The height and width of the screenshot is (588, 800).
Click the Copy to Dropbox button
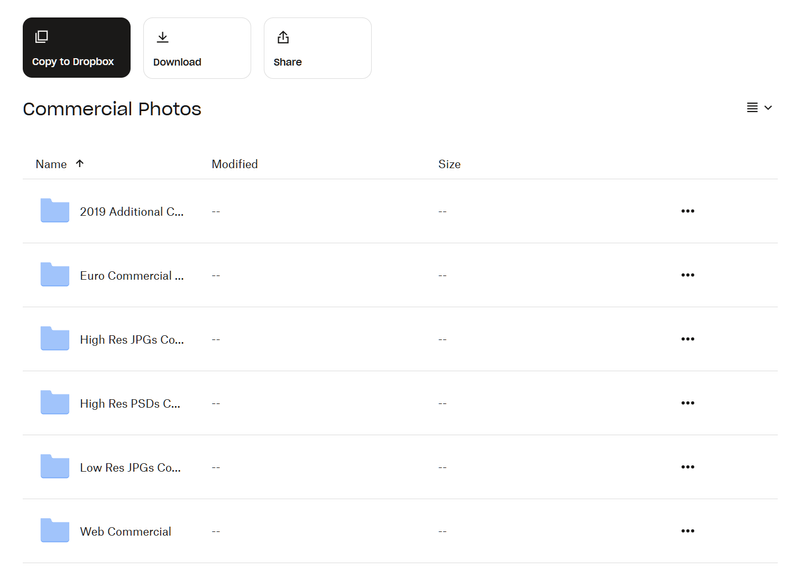click(76, 48)
